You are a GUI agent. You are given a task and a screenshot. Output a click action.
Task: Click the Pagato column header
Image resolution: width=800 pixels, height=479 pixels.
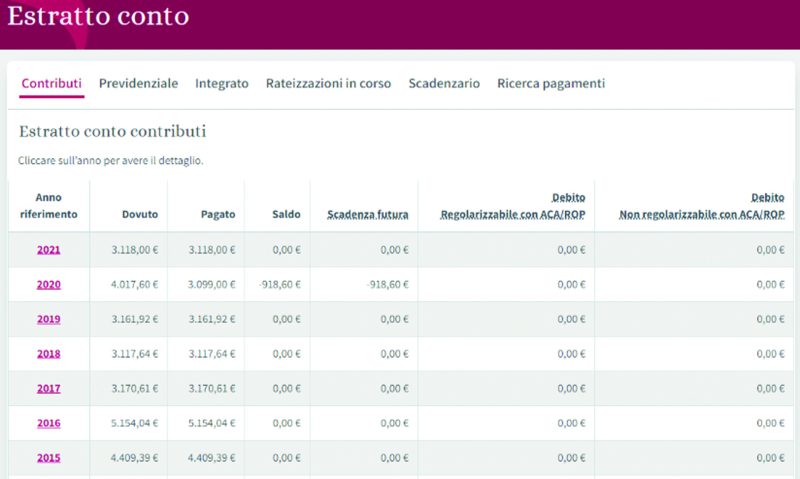[217, 215]
